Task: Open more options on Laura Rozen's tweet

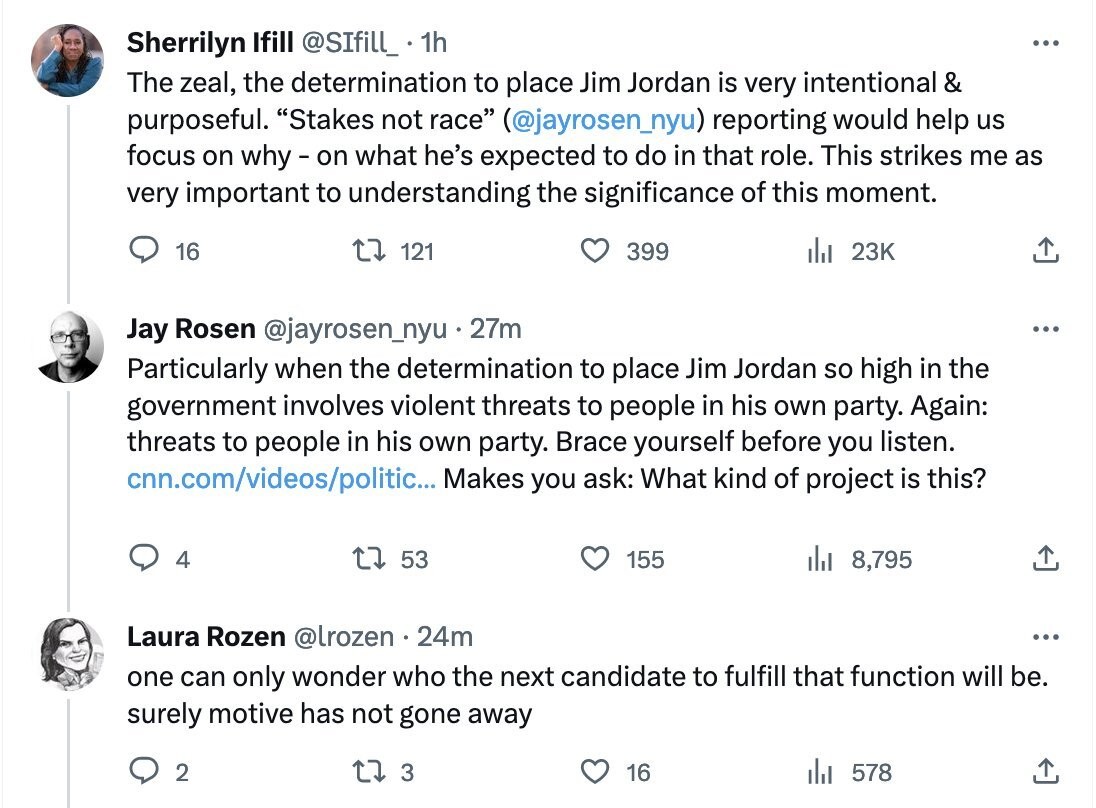Action: point(1045,637)
